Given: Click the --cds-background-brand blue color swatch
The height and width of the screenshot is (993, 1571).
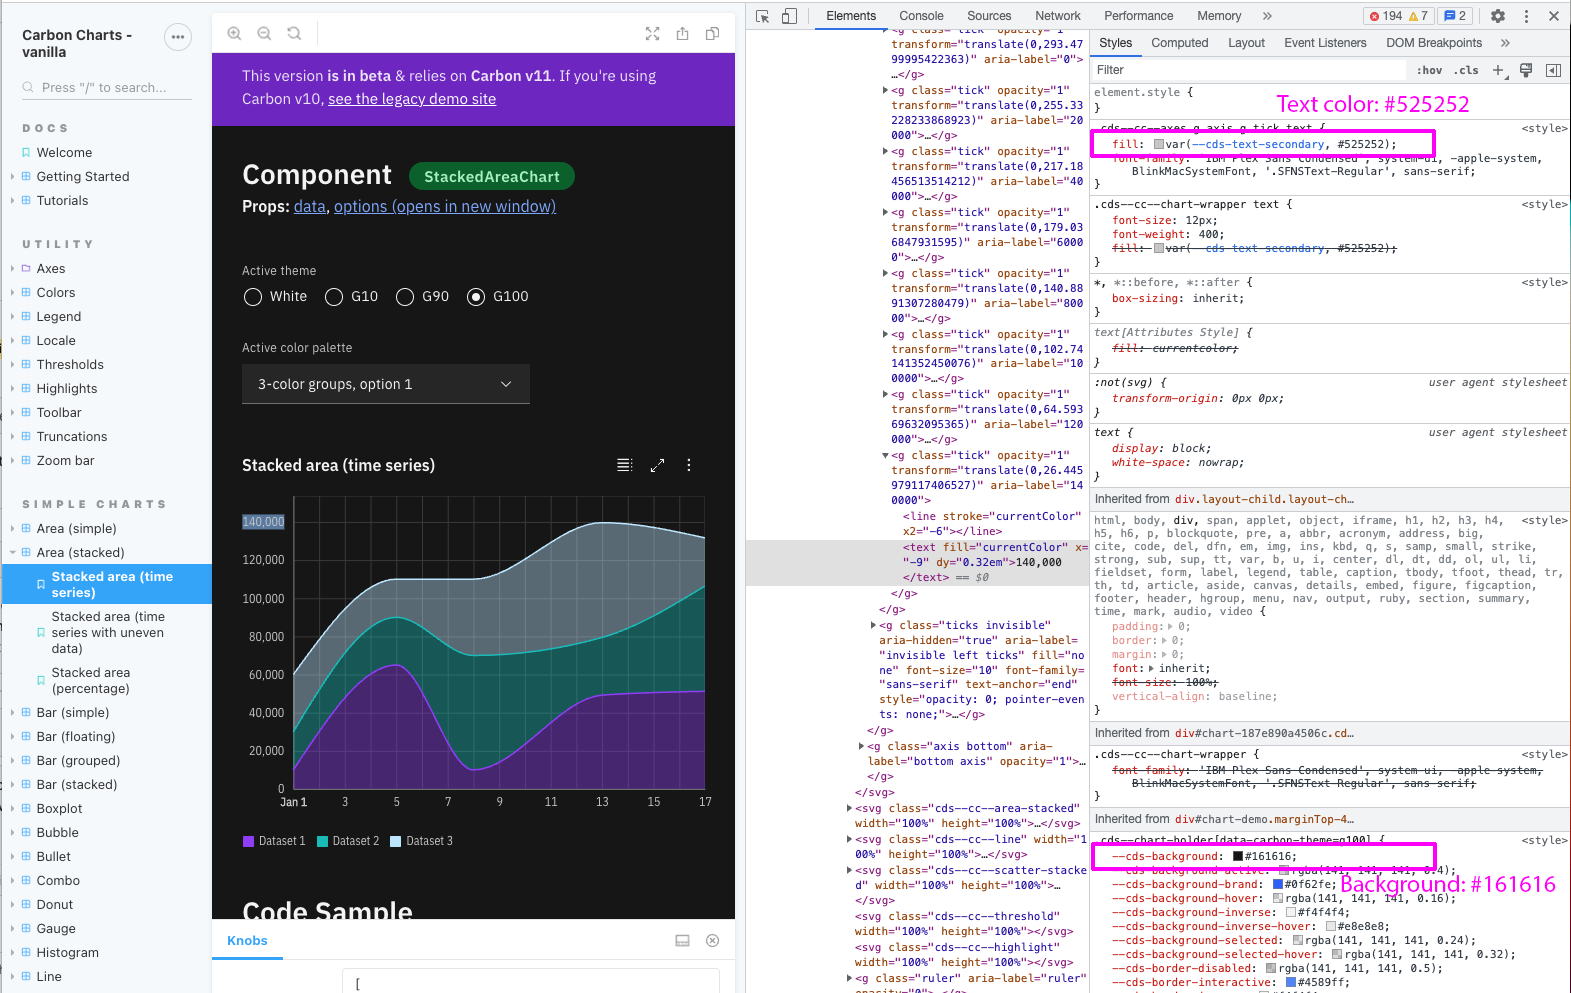Looking at the screenshot, I should 1278,884.
